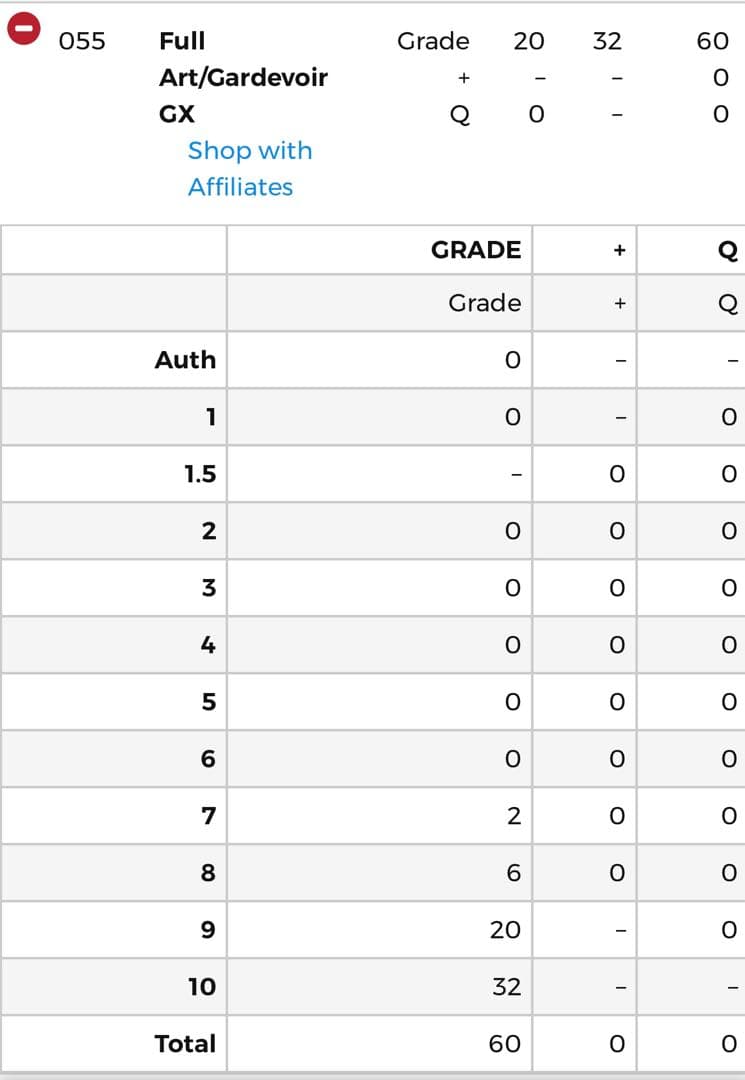Select card number 055
The image size is (745, 1080).
tap(82, 41)
